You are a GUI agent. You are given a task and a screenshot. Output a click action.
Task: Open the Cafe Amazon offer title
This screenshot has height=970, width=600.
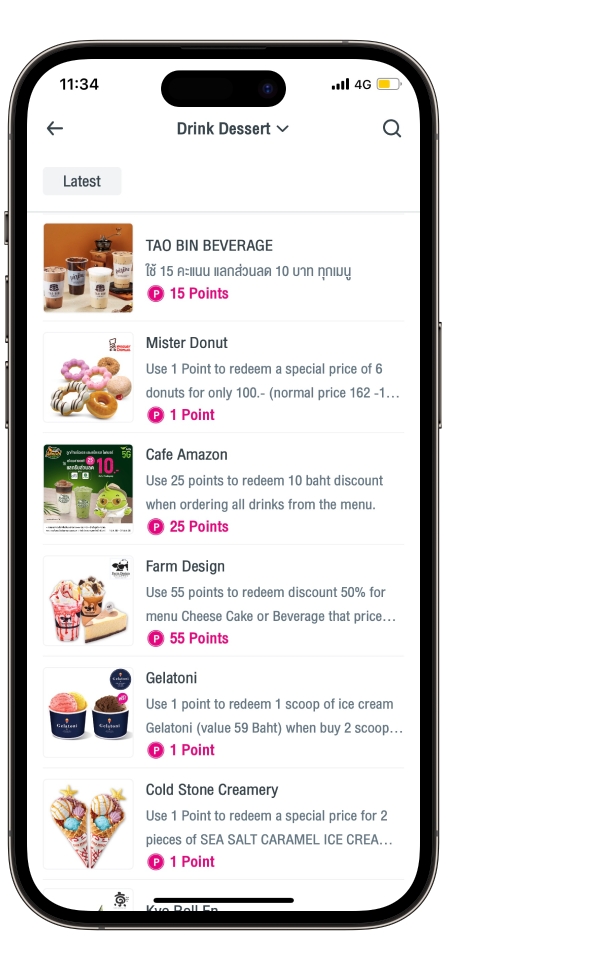[187, 455]
